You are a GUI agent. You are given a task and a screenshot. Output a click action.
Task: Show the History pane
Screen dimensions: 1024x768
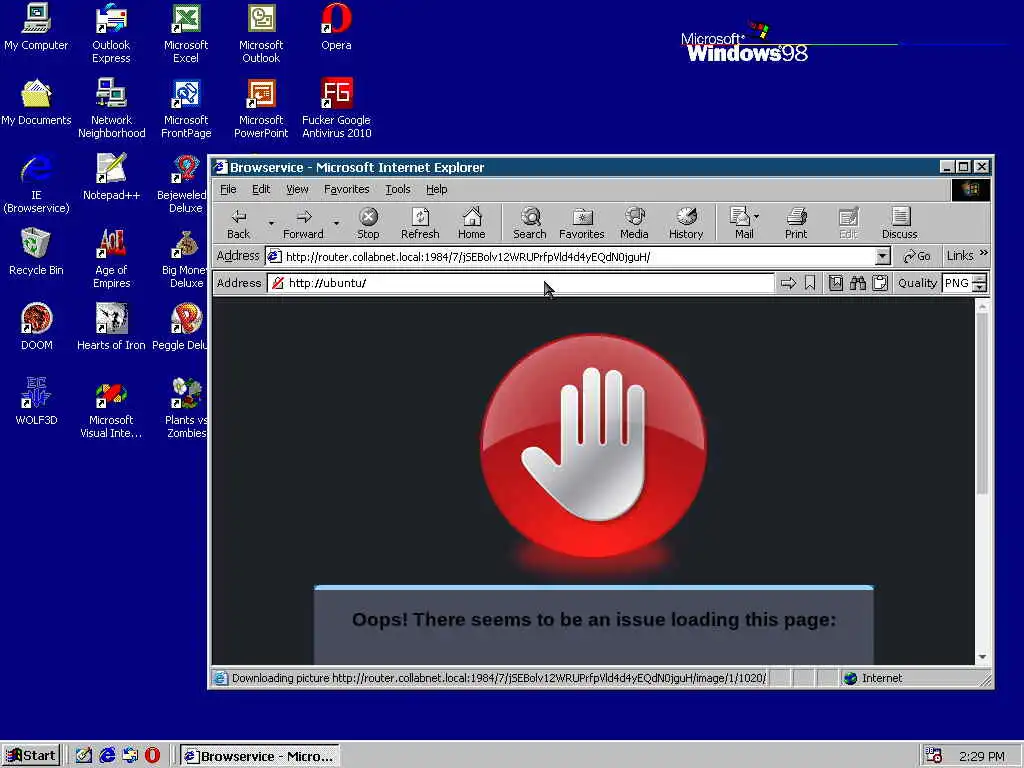coord(686,223)
